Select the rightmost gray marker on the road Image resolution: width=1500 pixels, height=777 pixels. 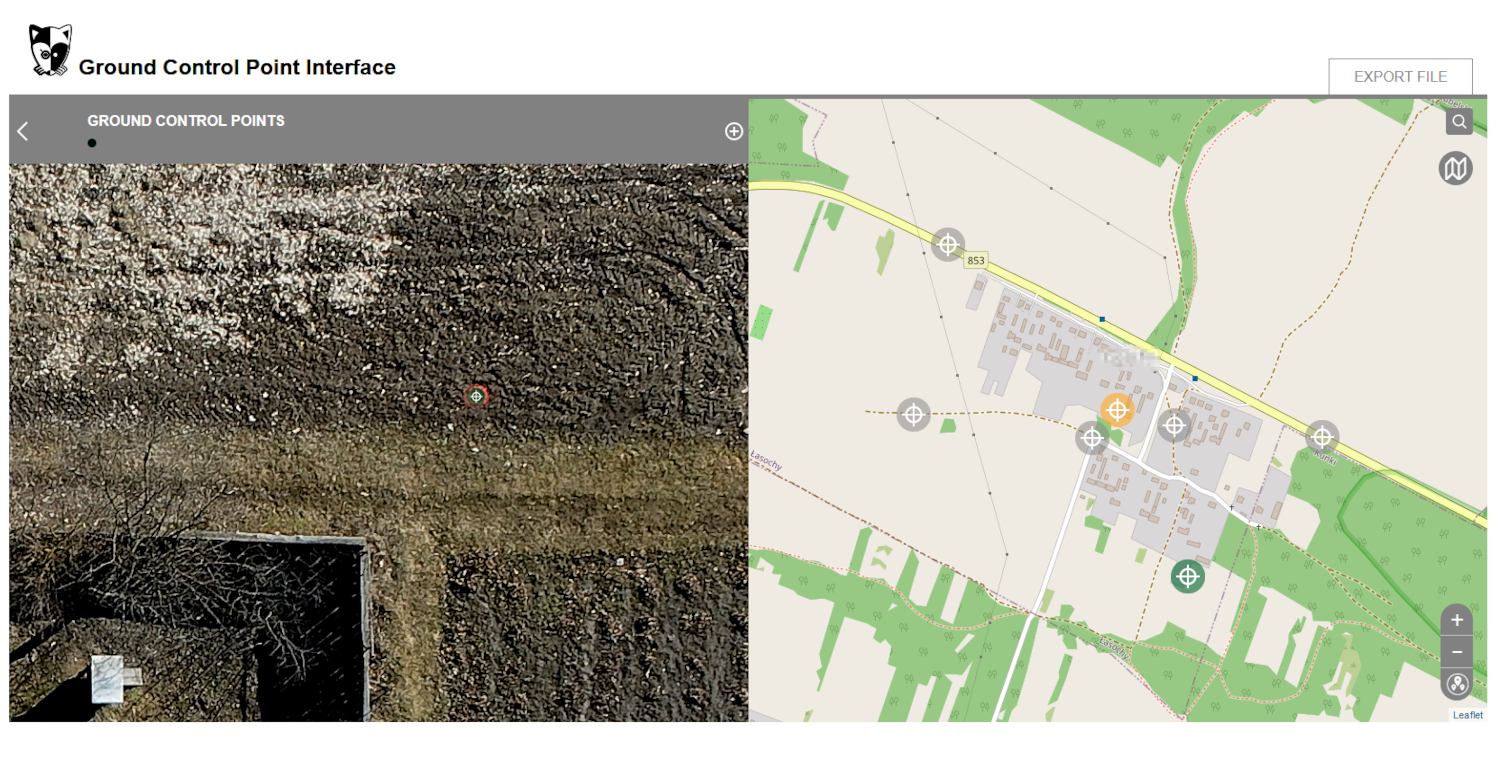1322,437
